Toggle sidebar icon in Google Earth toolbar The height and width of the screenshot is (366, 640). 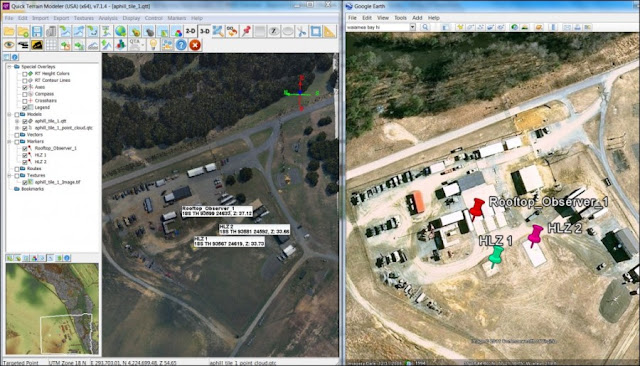[445, 27]
